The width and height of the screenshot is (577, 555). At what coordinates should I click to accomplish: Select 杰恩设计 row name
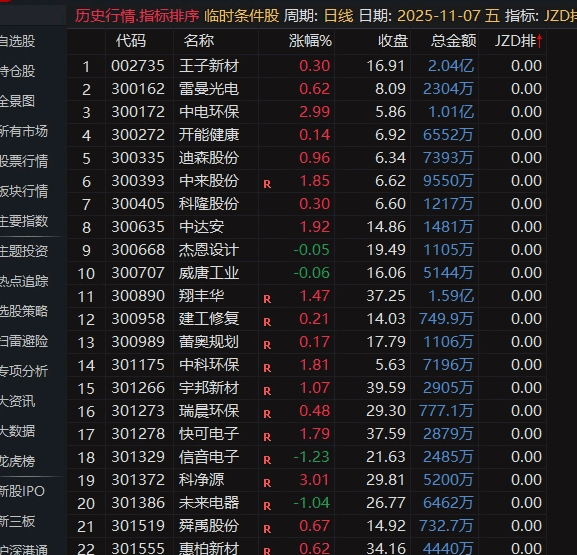209,250
